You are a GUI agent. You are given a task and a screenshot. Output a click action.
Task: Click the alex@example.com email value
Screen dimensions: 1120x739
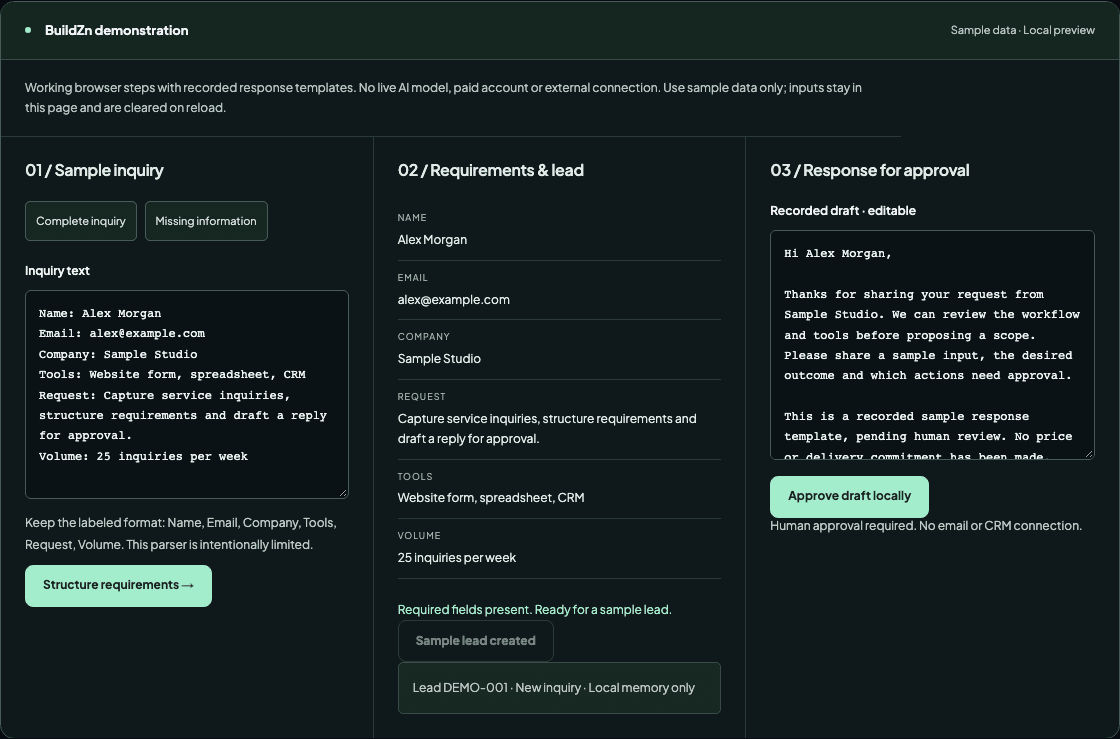454,300
